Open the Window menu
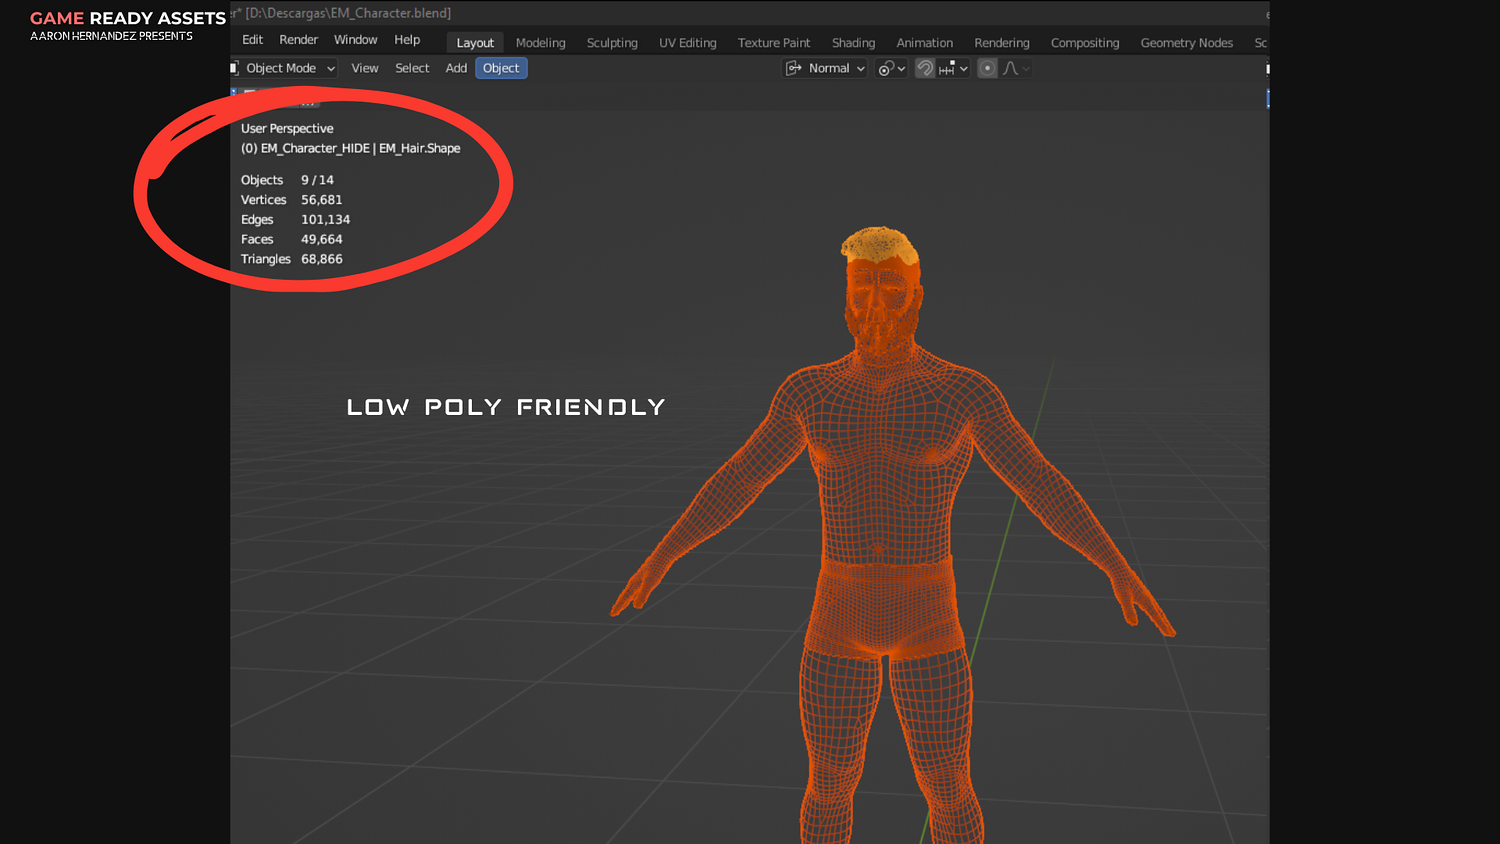This screenshot has height=844, width=1500. (x=355, y=40)
